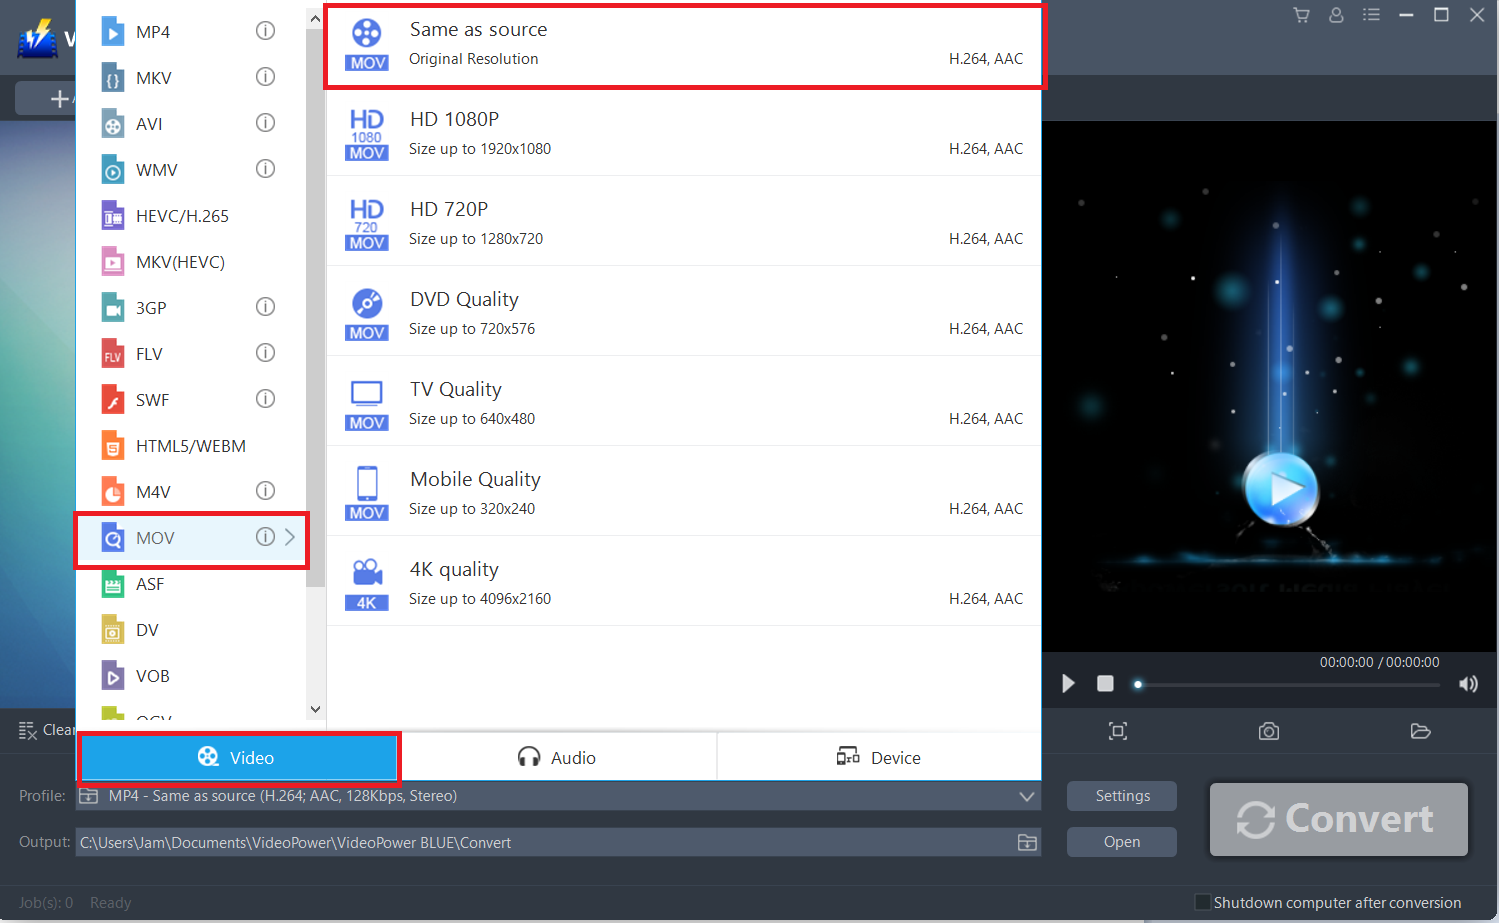Click the info icon next to M4V
Screen dimensions: 1499x923
265,491
